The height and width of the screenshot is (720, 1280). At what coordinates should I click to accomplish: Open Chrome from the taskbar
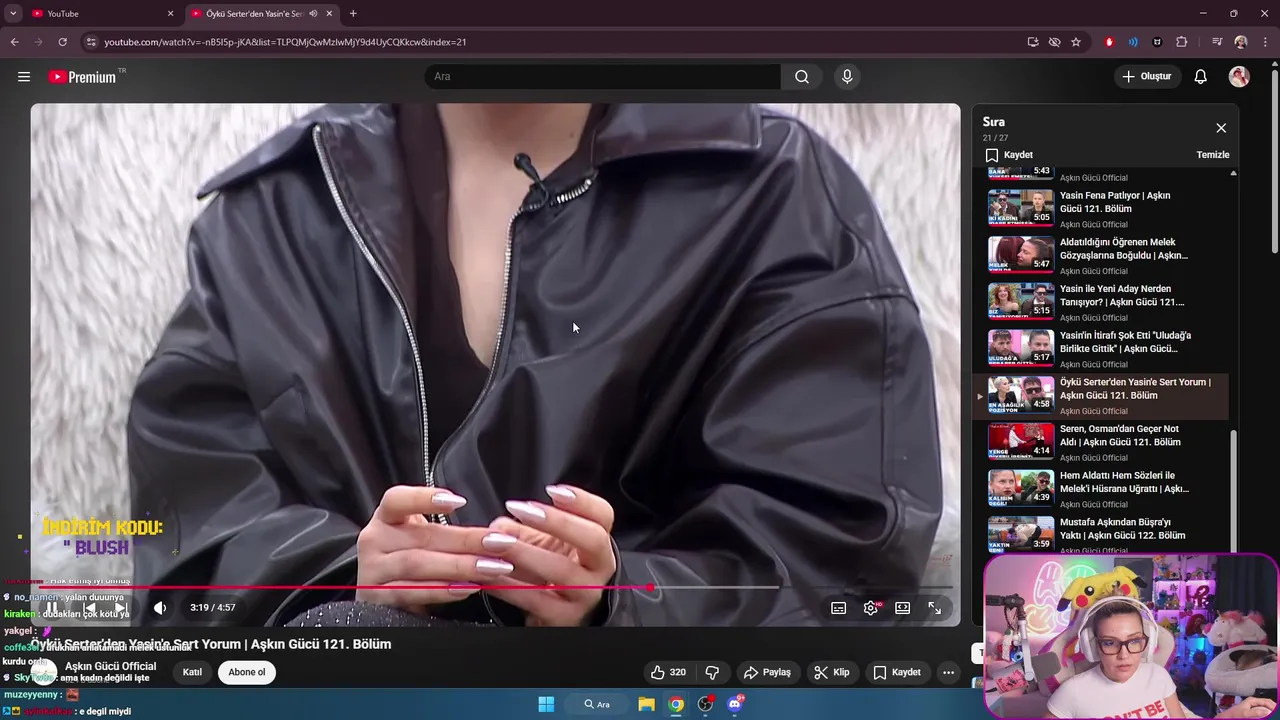point(676,704)
